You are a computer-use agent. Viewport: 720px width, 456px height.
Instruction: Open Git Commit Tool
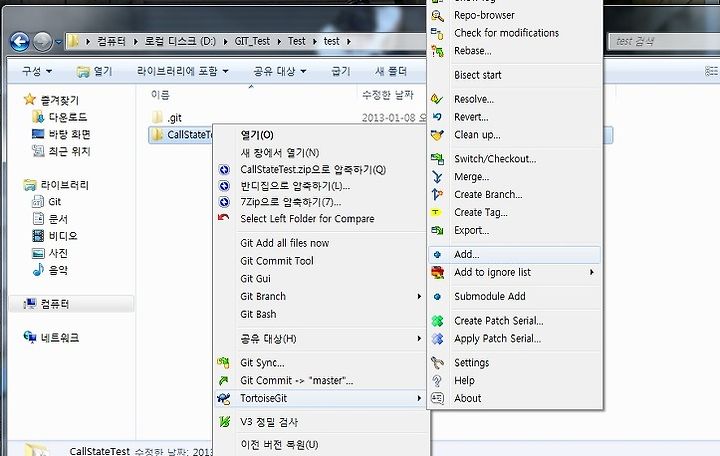(277, 261)
